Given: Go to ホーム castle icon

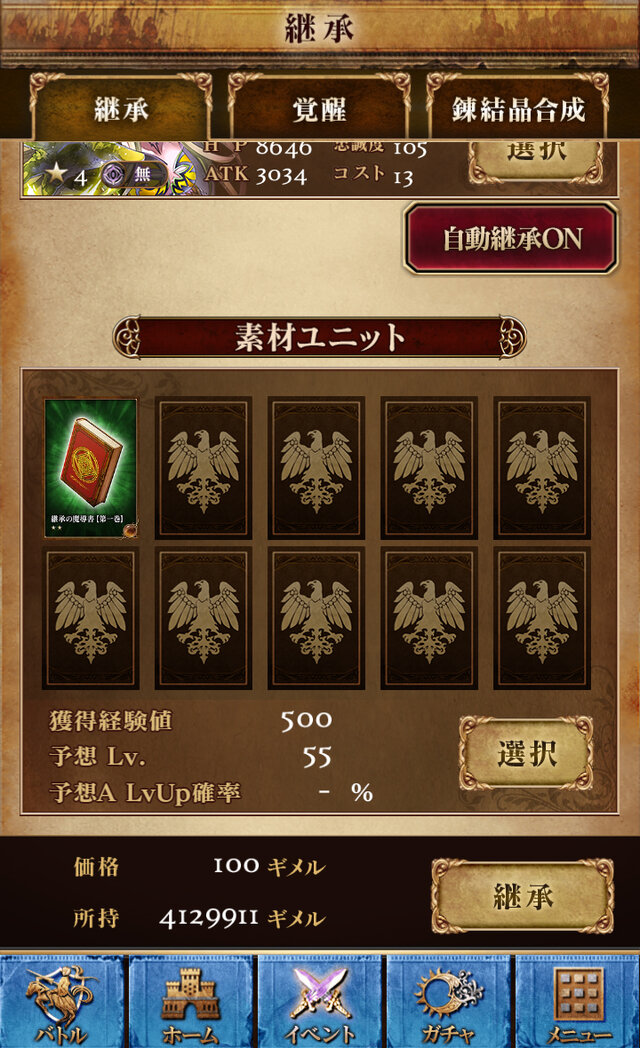Looking at the screenshot, I should (x=191, y=1001).
